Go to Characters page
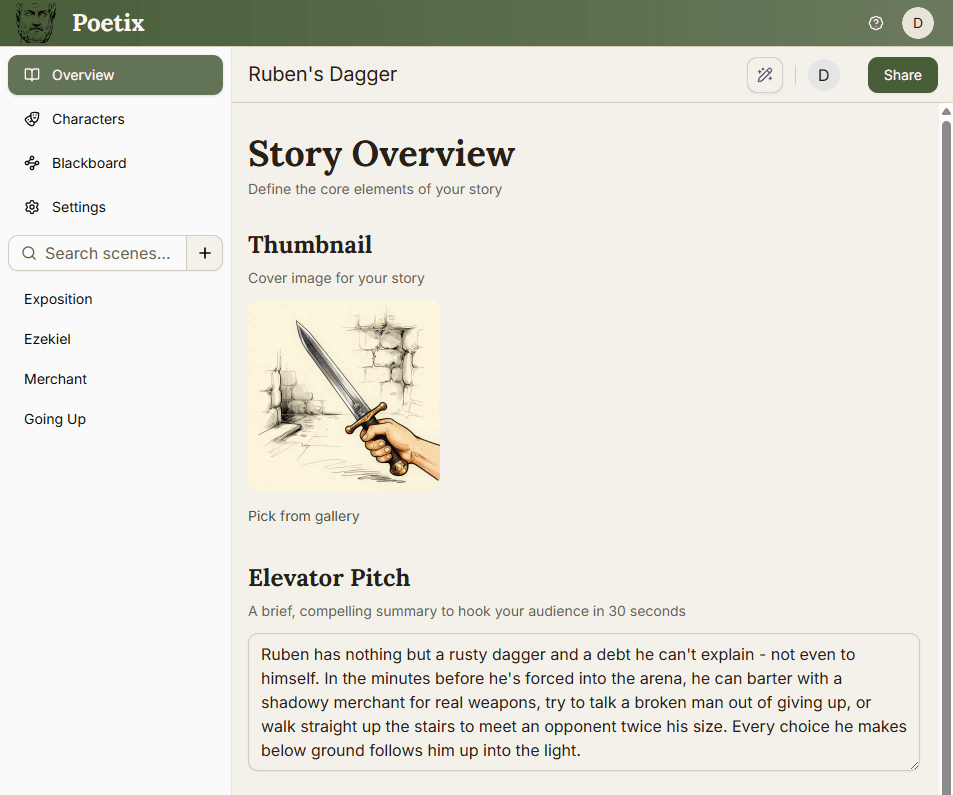Viewport: 953px width, 795px height. (x=115, y=119)
